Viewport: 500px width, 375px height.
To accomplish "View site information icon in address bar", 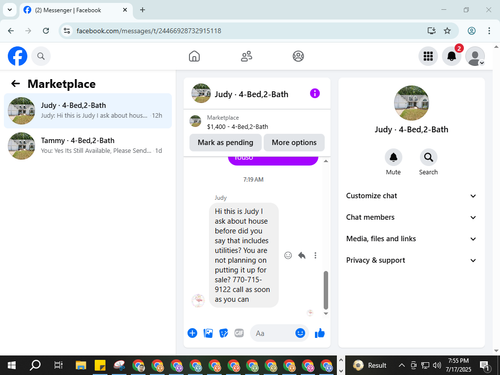I will pyautogui.click(x=67, y=31).
